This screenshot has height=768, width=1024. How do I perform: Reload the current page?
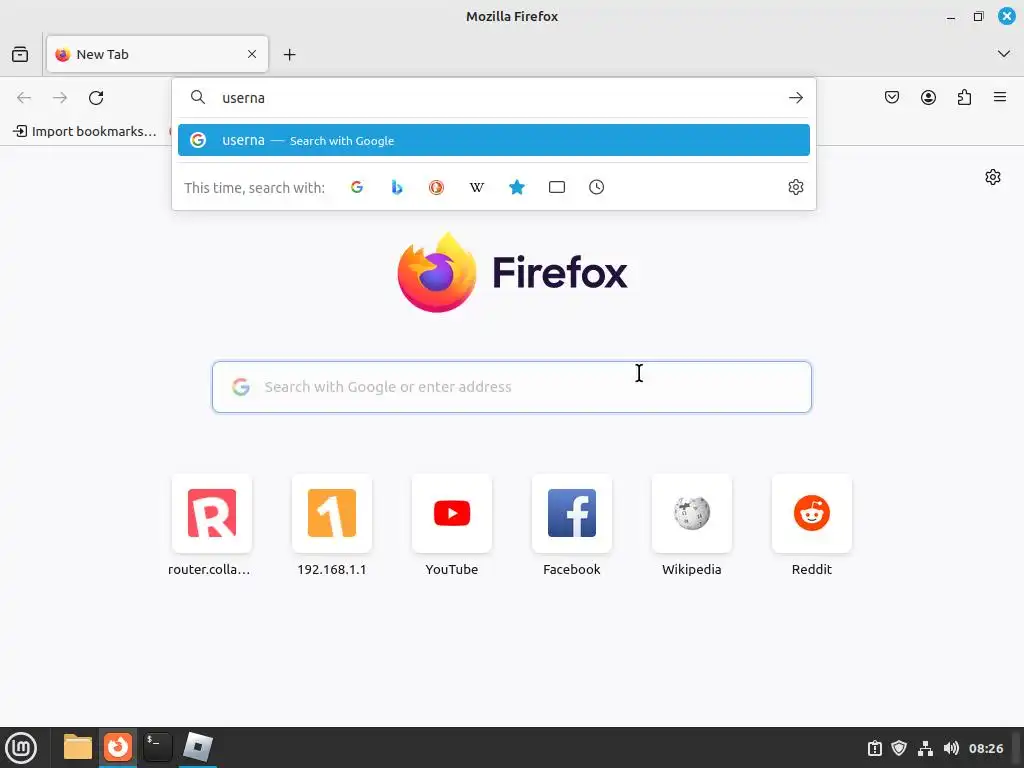[x=96, y=98]
